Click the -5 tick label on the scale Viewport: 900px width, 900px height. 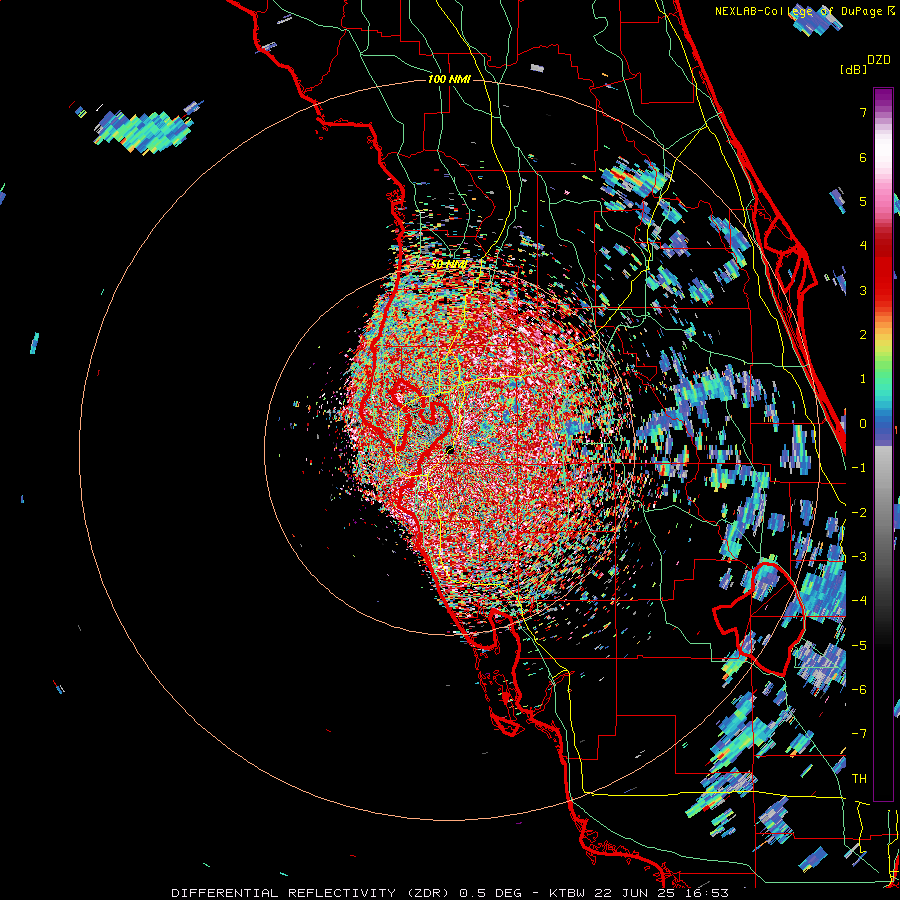pos(859,645)
